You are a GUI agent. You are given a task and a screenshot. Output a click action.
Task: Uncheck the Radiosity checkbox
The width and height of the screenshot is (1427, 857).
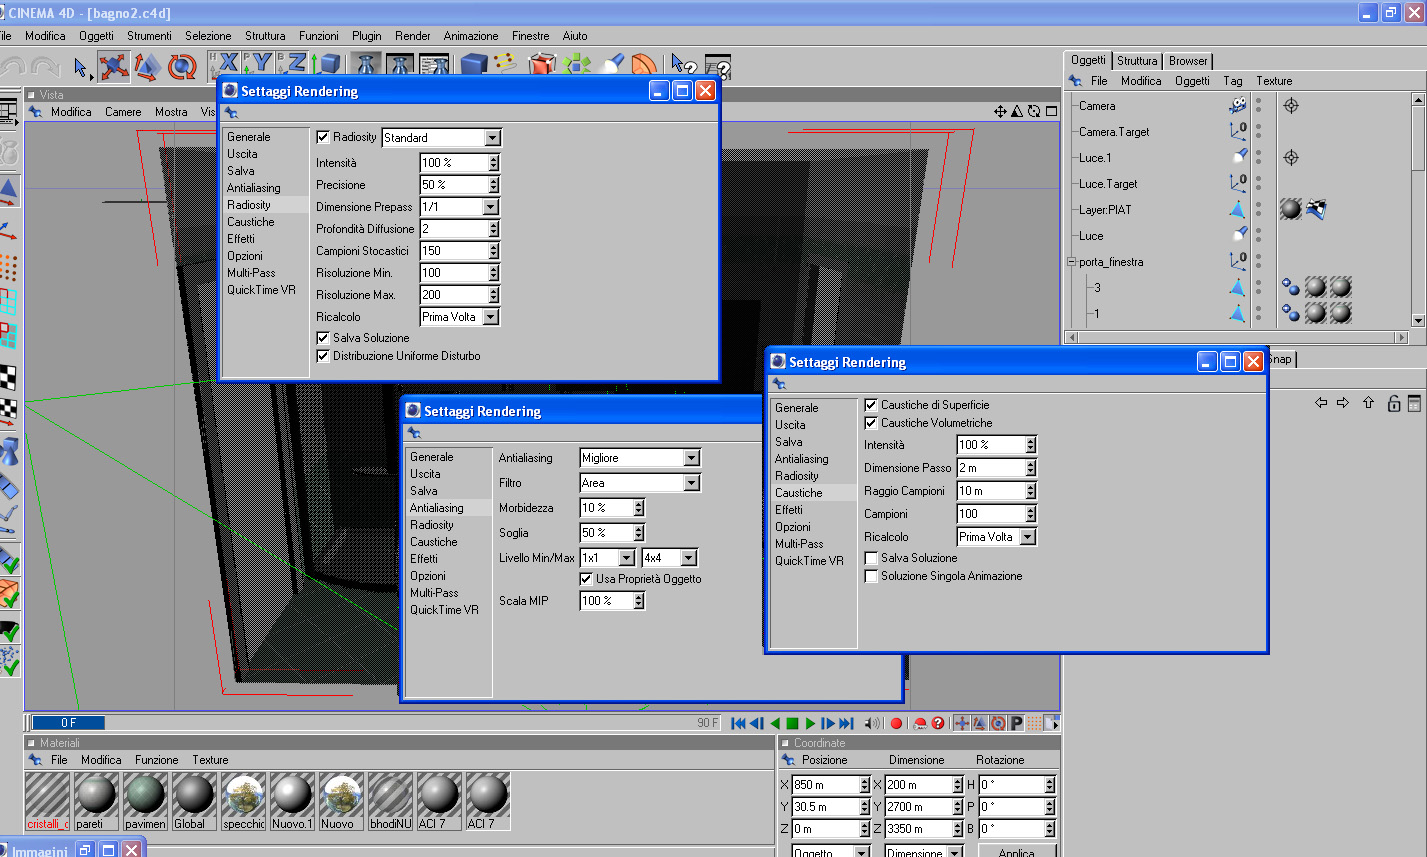click(323, 137)
